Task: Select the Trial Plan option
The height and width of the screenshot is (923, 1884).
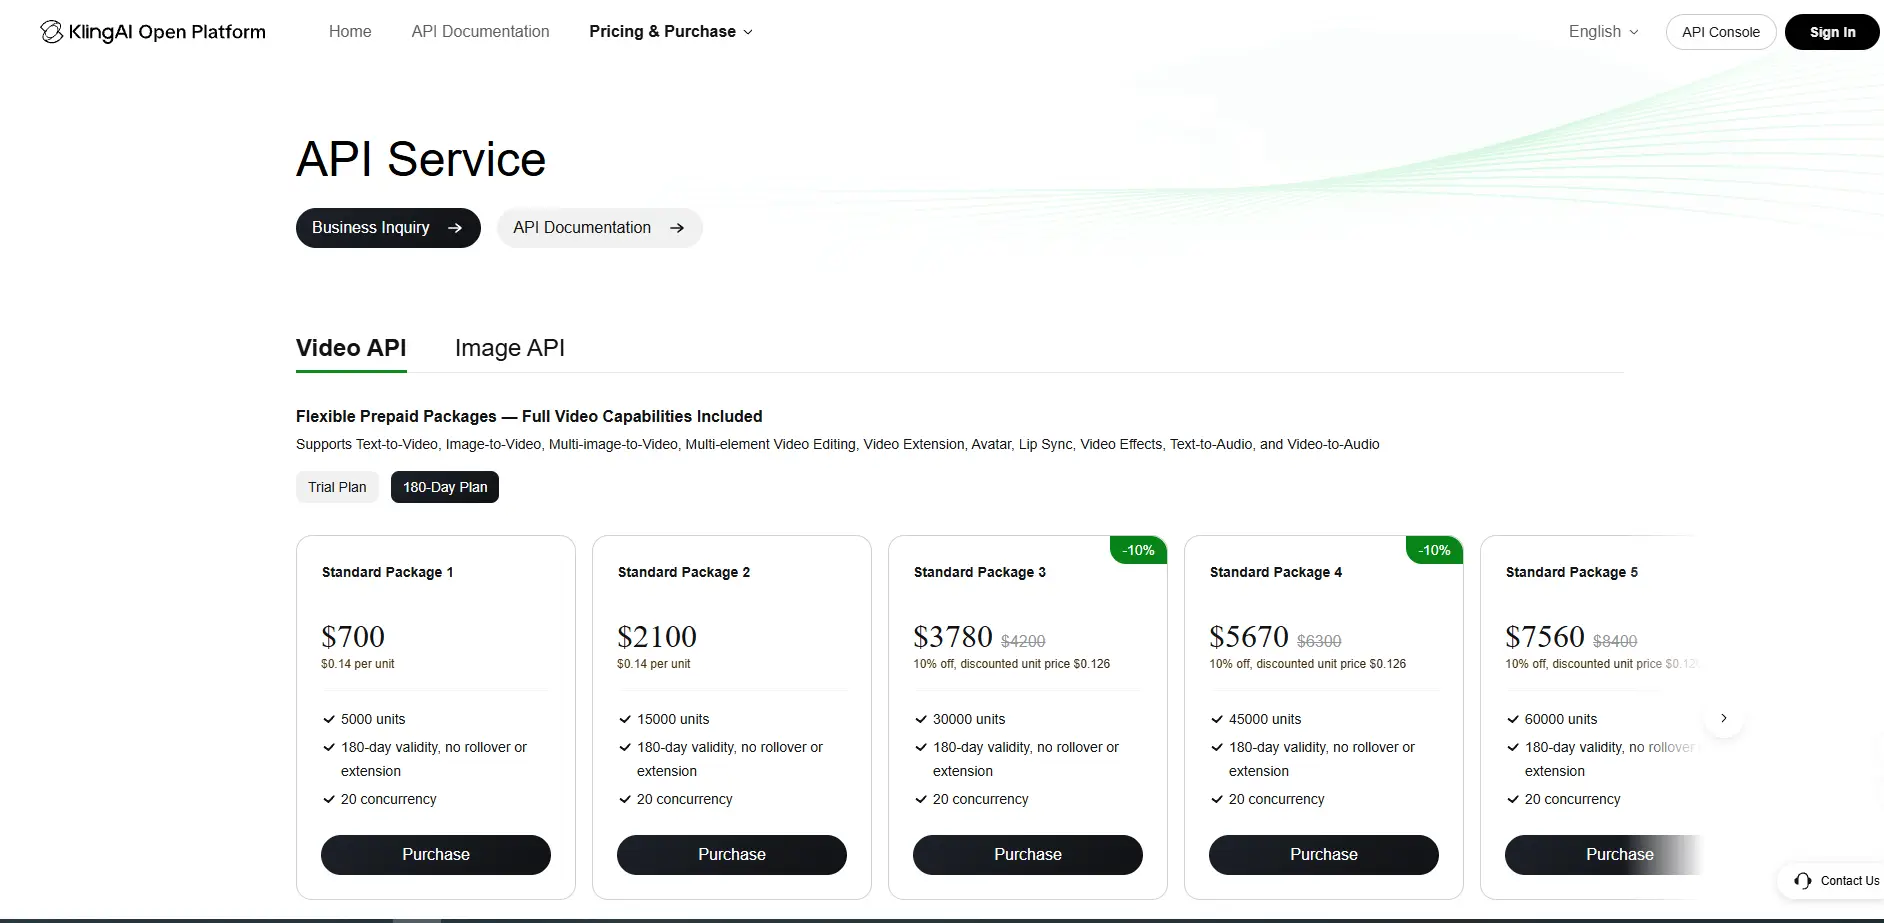Action: coord(337,487)
